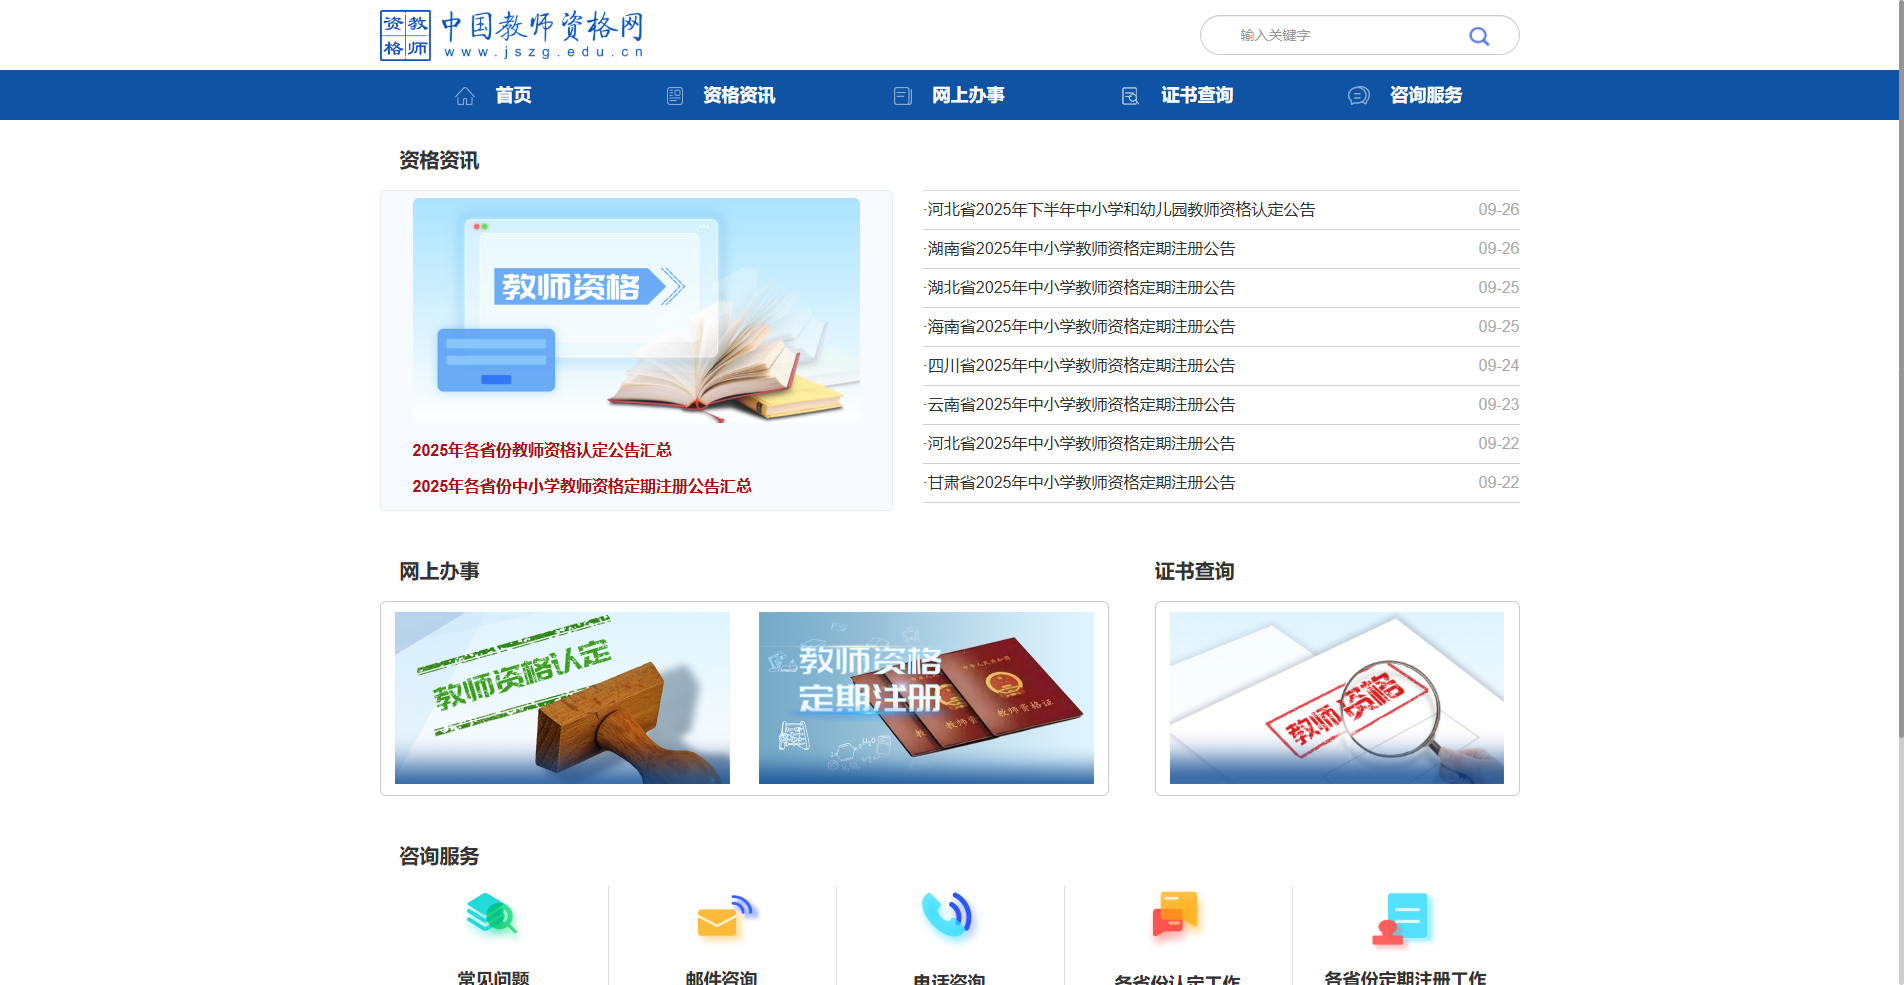Open 各省份认定工作 chat bubbles icon
The width and height of the screenshot is (1904, 985).
click(x=1175, y=915)
